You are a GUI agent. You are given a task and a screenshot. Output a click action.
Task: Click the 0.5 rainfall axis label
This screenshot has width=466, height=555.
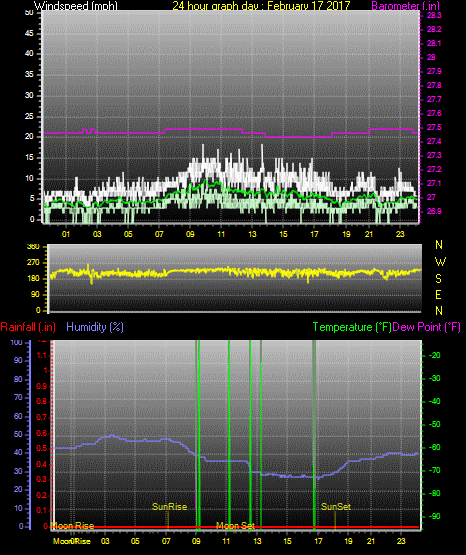pos(42,448)
